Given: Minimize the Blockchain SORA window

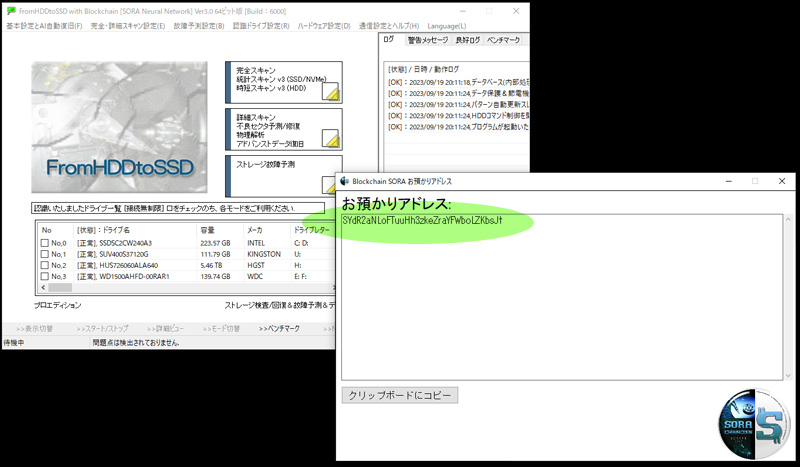Looking at the screenshot, I should coord(729,181).
